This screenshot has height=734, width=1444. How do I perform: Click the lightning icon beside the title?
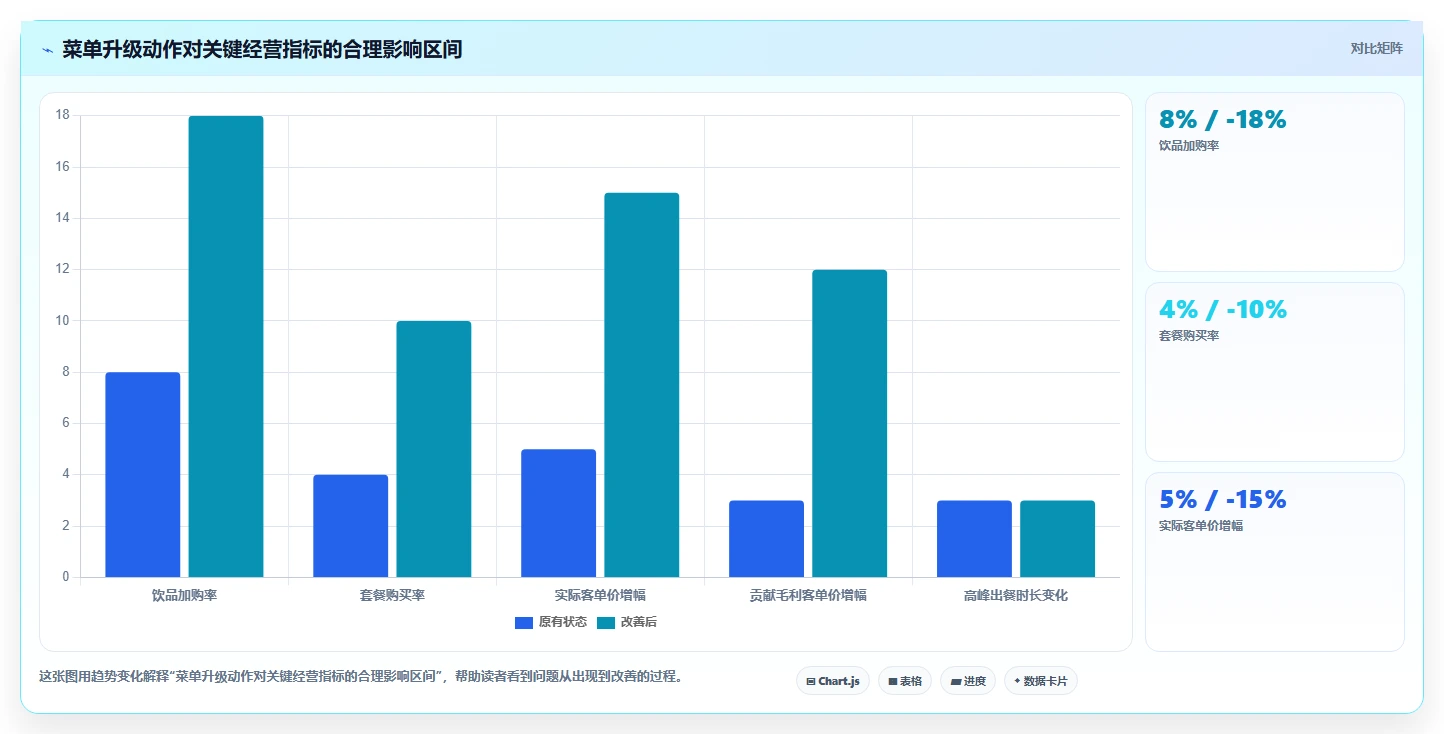47,50
